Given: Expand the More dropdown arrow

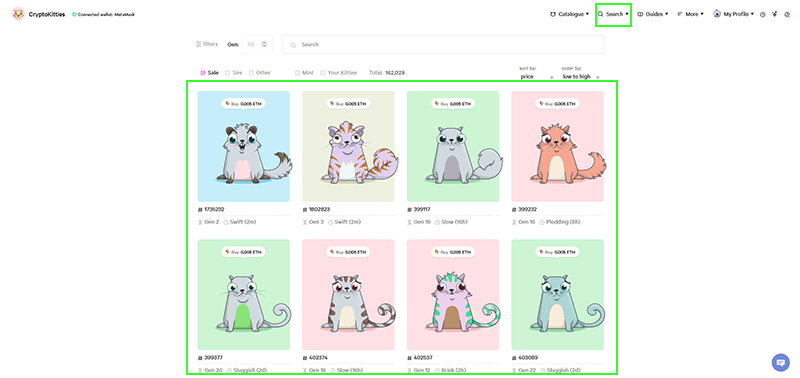Looking at the screenshot, I should 702,14.
